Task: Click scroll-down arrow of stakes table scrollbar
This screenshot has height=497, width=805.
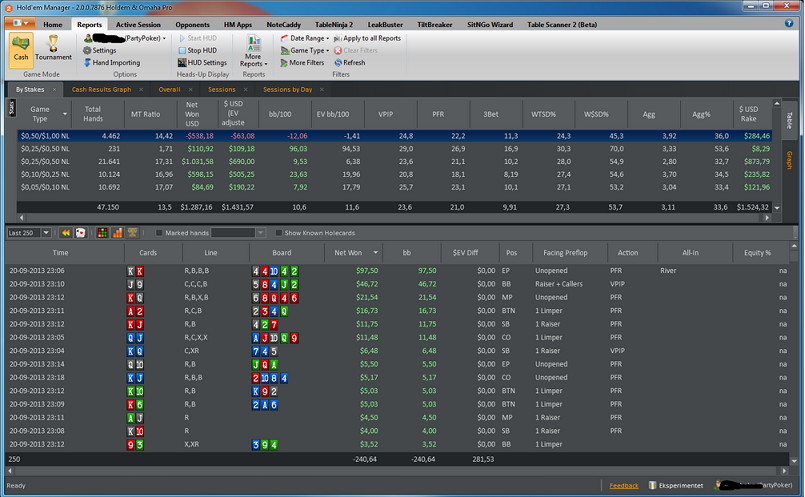Action: (777, 208)
